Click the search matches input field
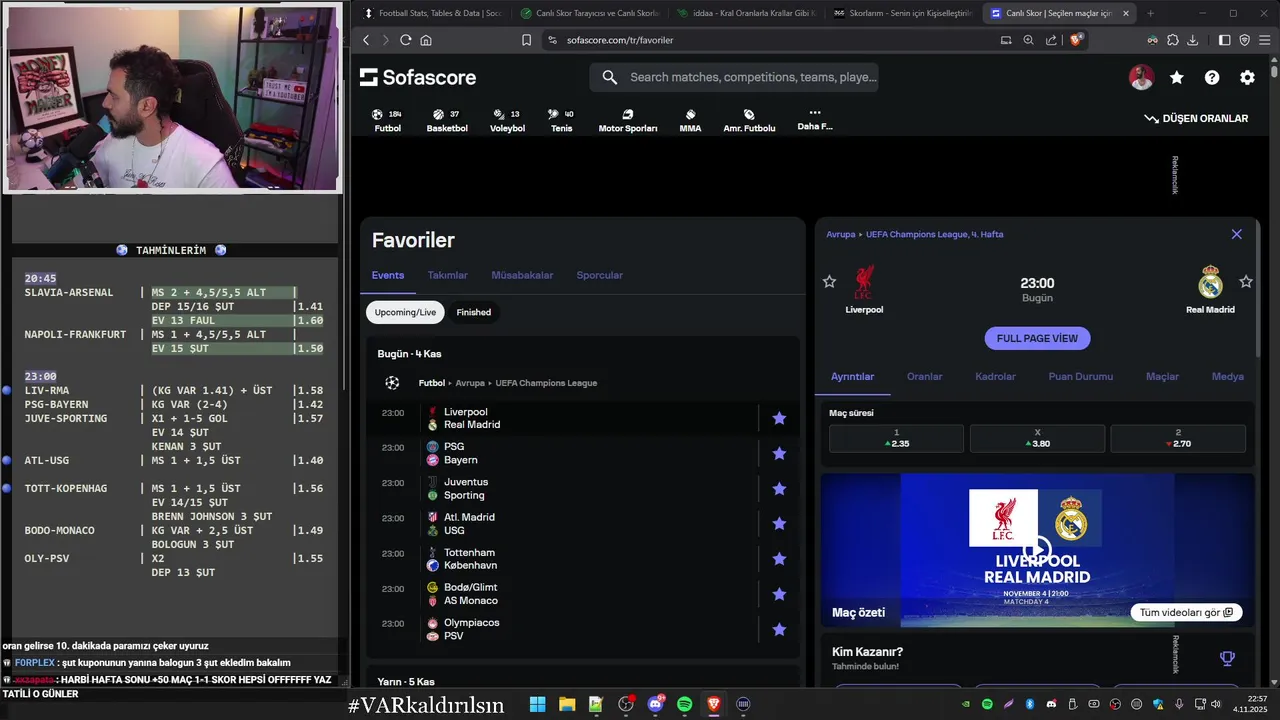The image size is (1280, 720). pos(734,77)
